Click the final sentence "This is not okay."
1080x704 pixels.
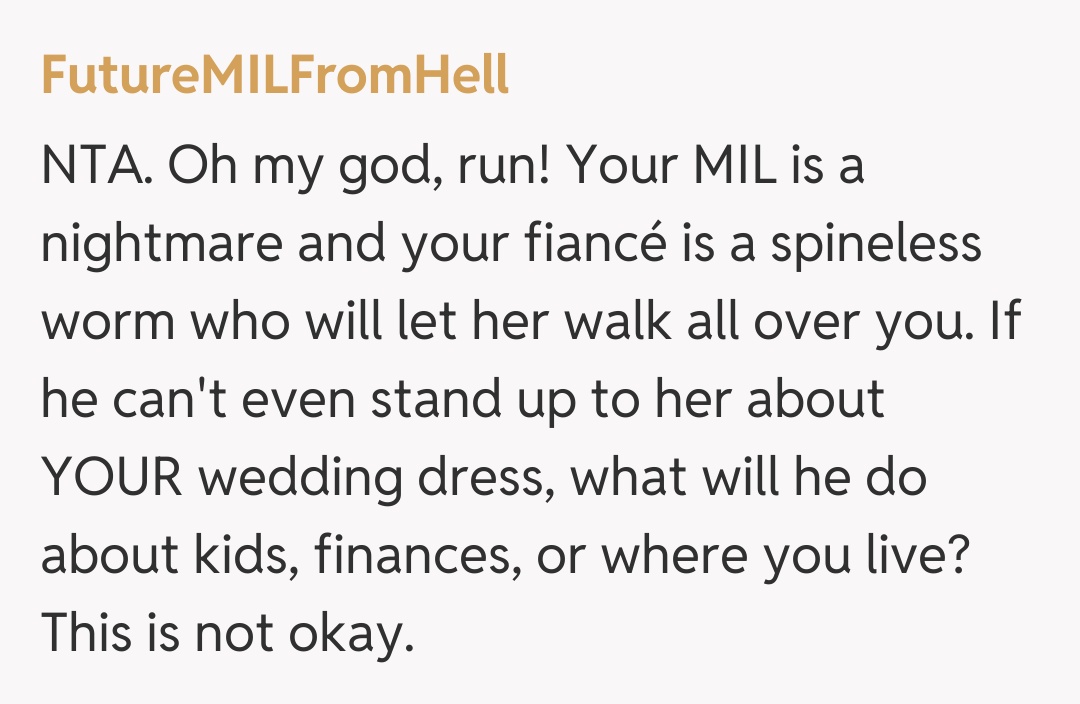tap(227, 633)
